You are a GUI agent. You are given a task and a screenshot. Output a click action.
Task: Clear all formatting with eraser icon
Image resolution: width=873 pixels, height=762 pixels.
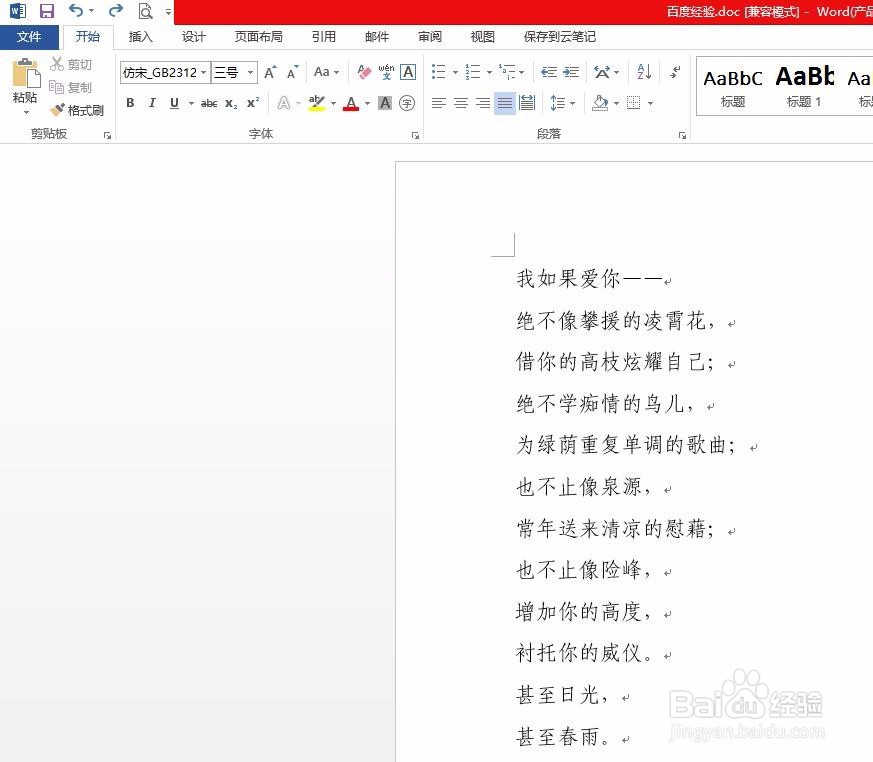(364, 72)
